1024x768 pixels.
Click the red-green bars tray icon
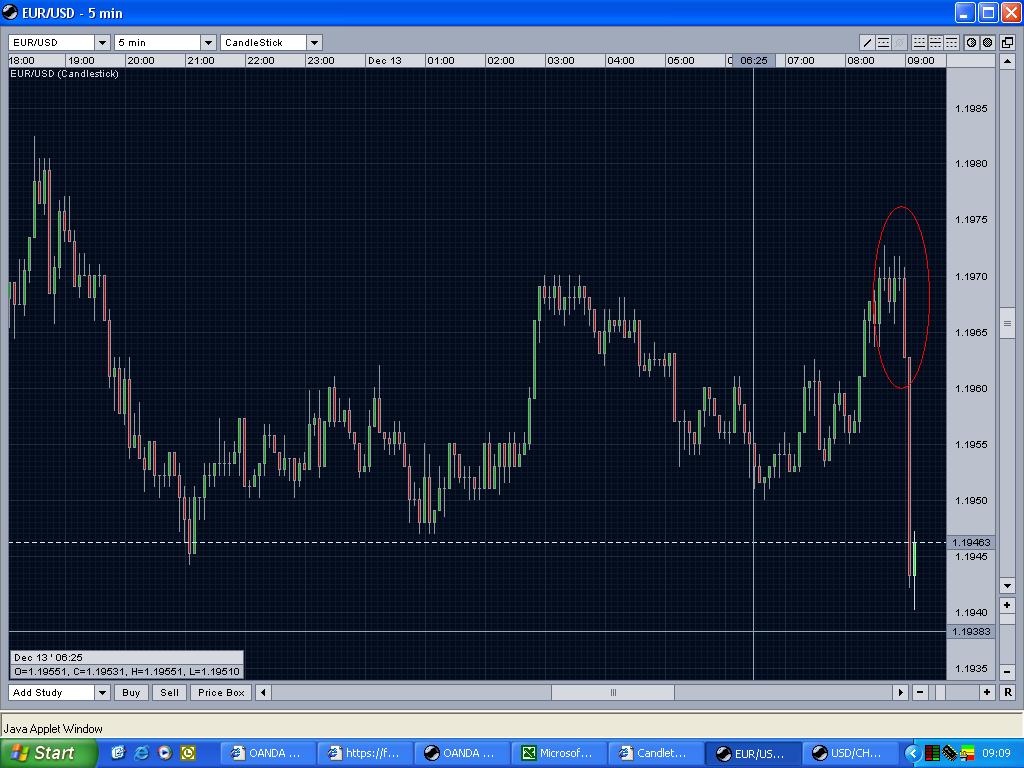[932, 754]
